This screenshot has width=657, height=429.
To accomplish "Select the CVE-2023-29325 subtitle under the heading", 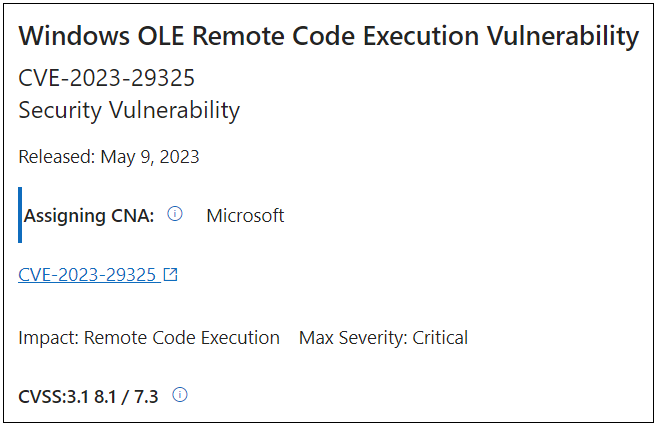I will [x=106, y=78].
